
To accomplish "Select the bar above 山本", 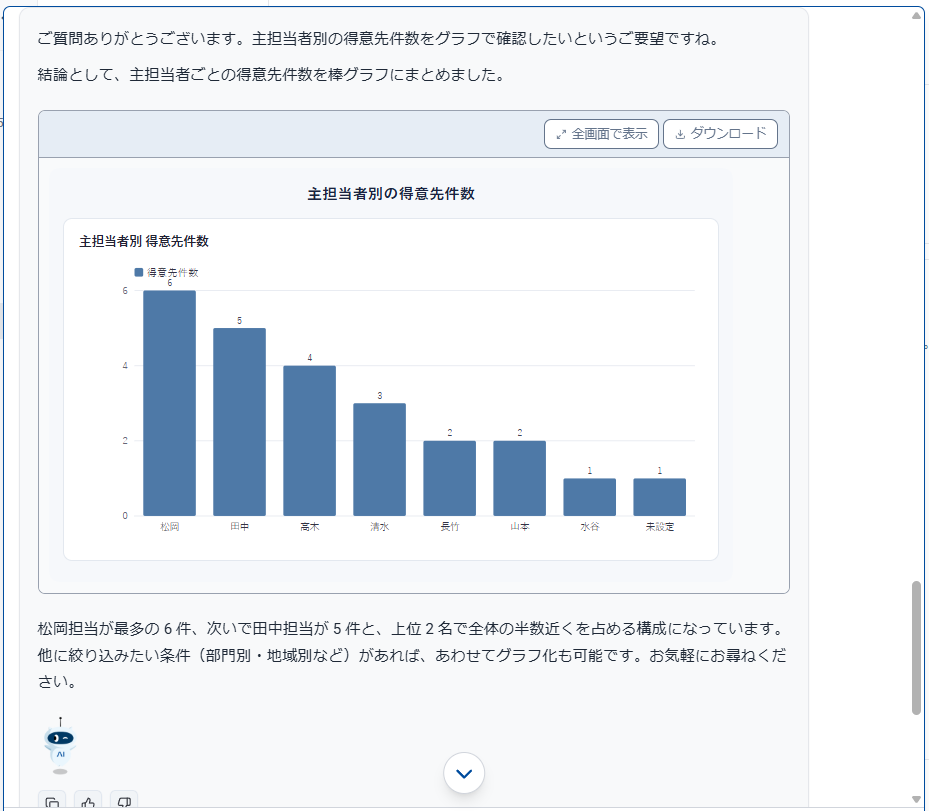I will 520,478.
